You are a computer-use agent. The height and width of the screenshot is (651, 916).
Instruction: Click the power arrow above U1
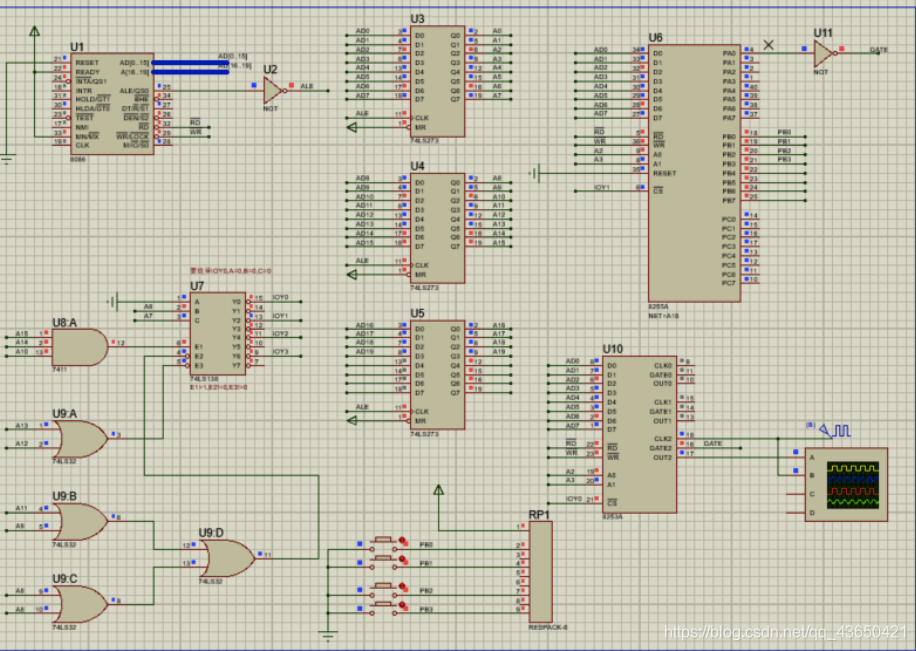click(x=34, y=31)
